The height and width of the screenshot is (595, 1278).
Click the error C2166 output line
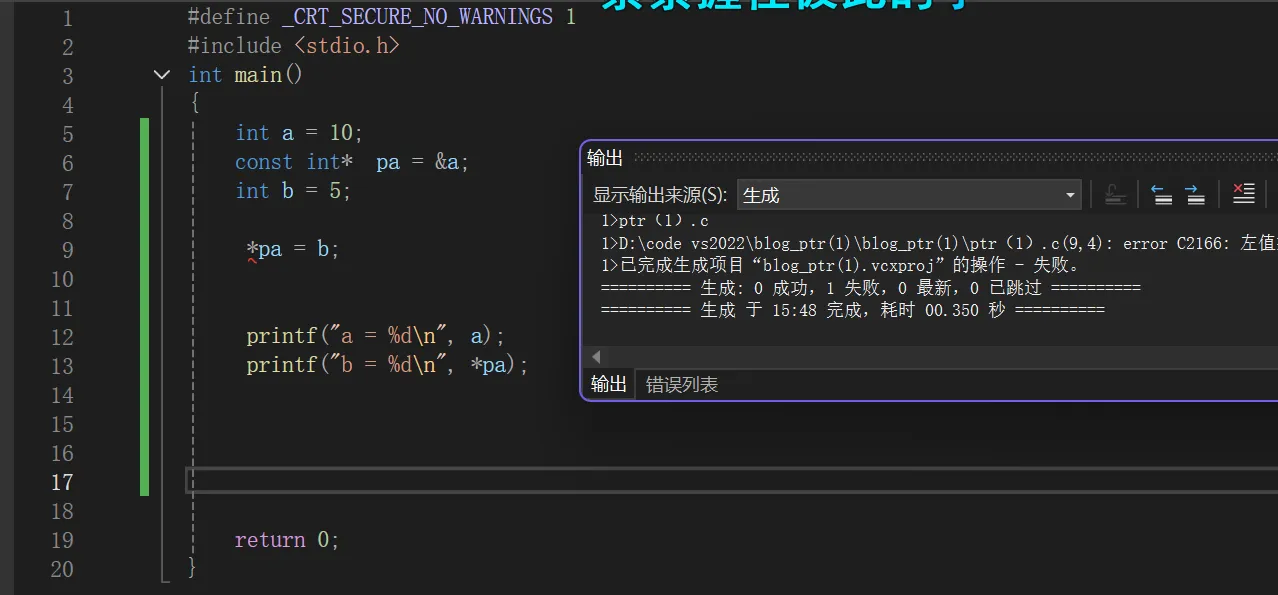click(x=939, y=243)
